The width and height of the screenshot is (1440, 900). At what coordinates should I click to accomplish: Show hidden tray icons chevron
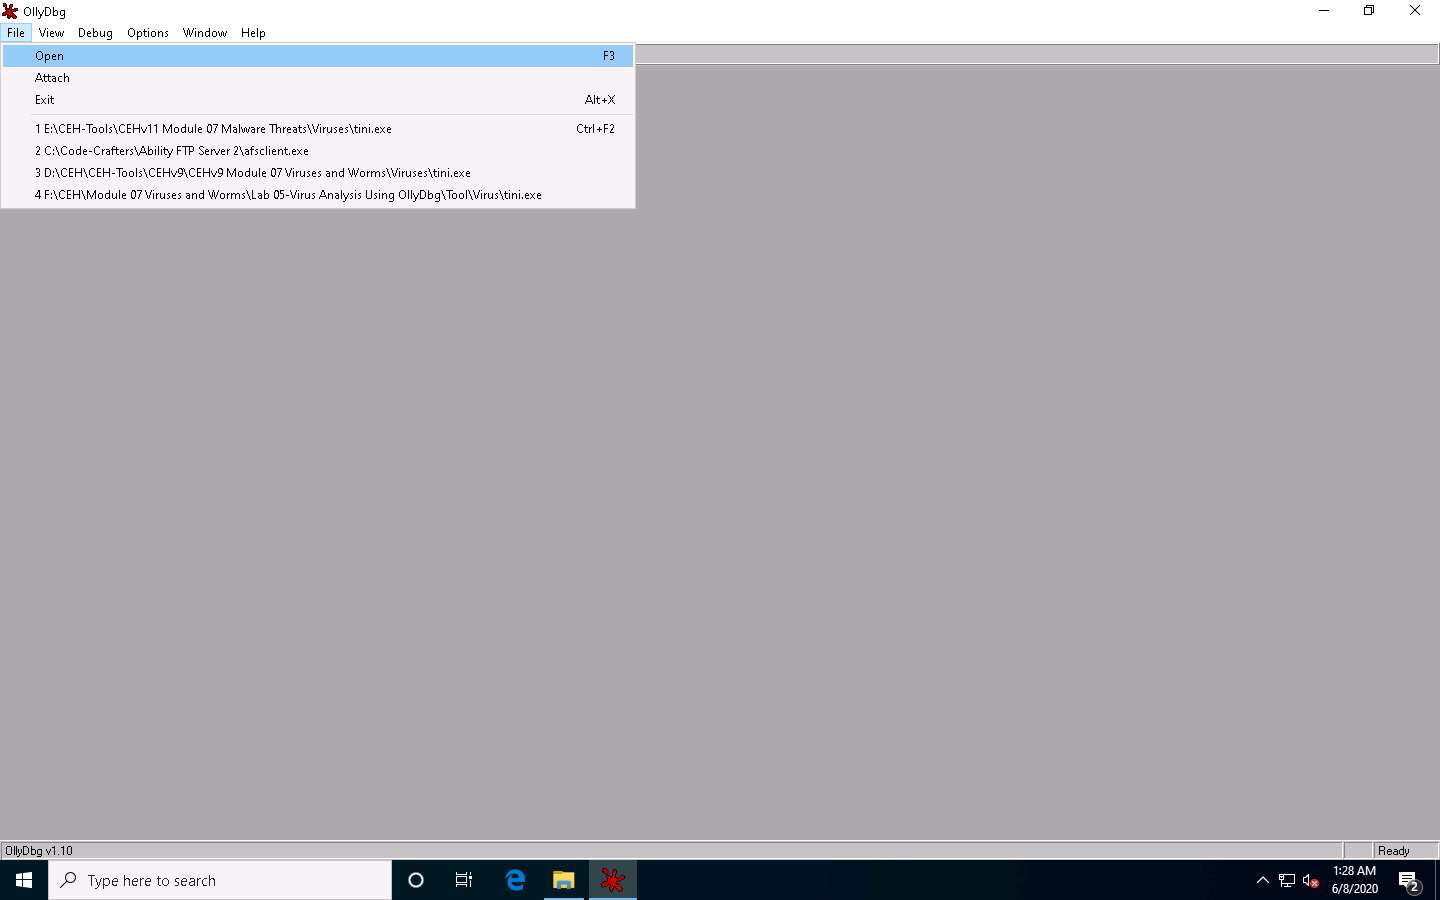point(1262,881)
